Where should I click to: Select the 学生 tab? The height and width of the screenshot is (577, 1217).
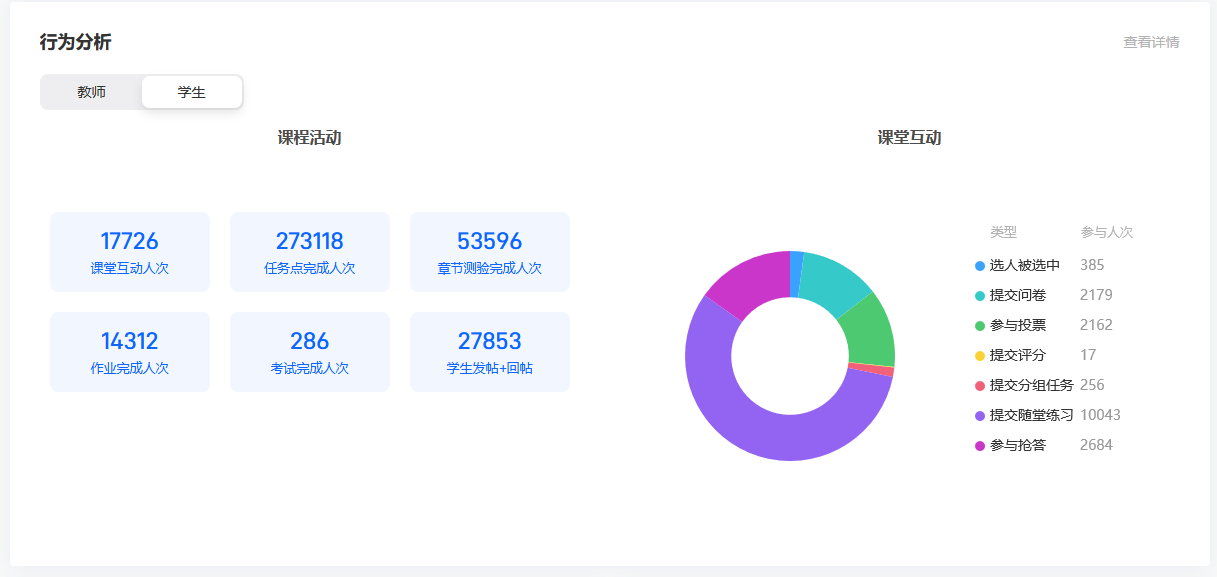[192, 92]
